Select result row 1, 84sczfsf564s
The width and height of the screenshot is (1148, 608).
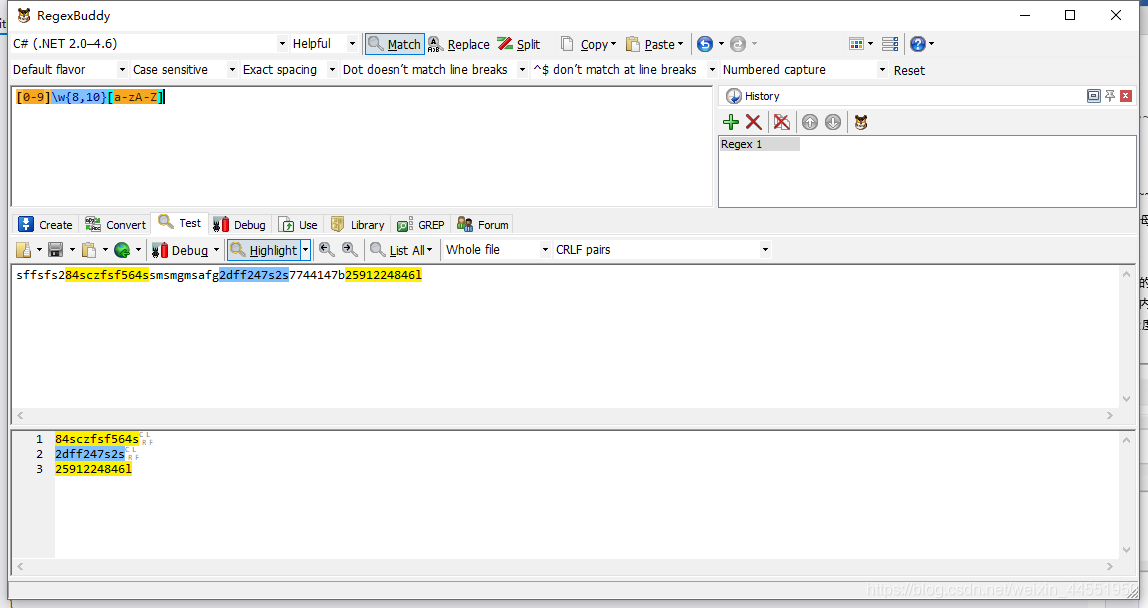(97, 439)
